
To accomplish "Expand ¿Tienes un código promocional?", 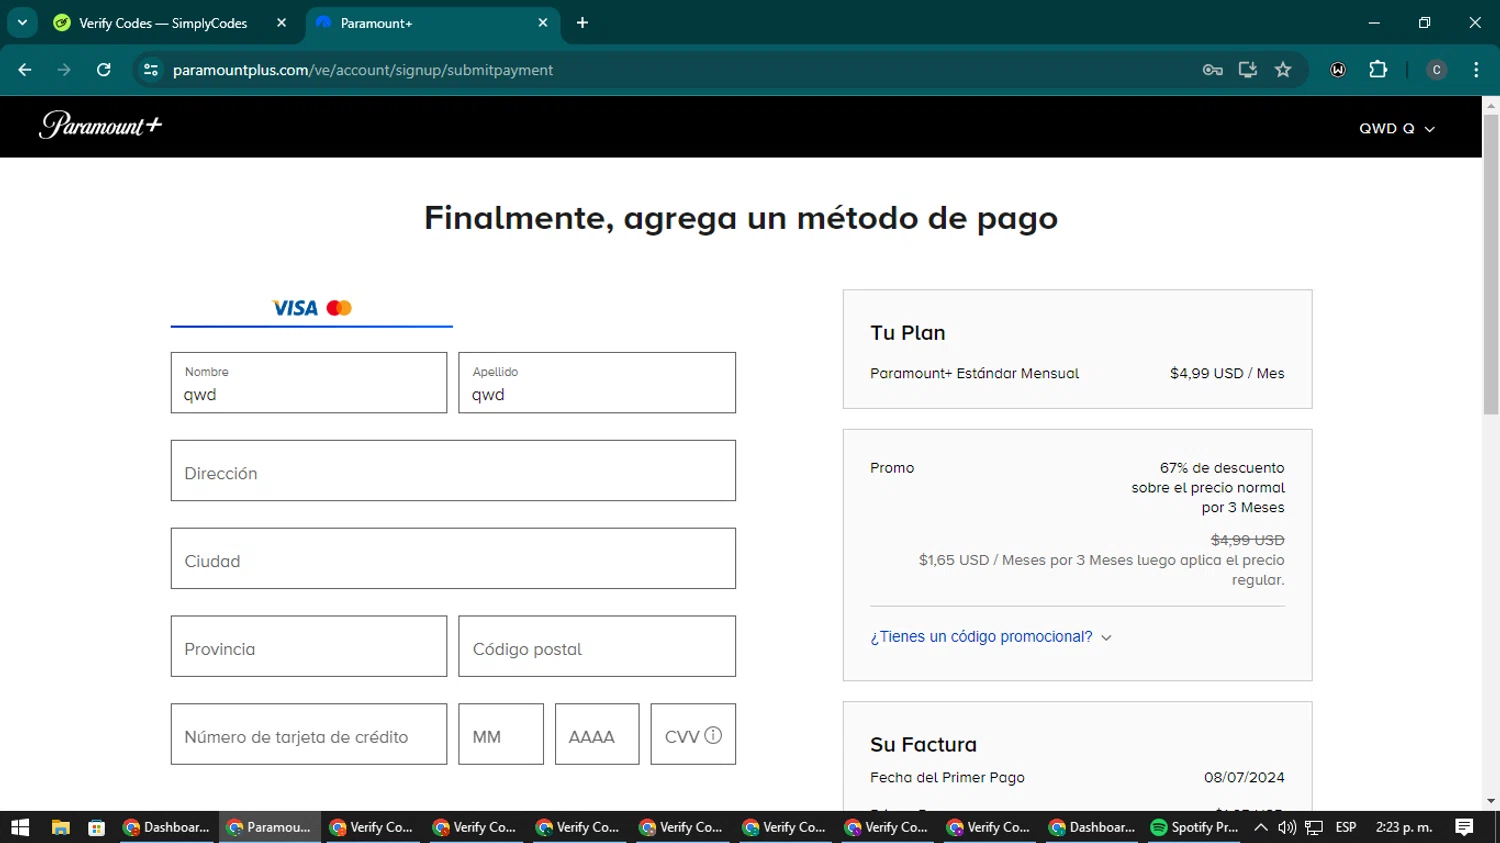I will [x=990, y=637].
